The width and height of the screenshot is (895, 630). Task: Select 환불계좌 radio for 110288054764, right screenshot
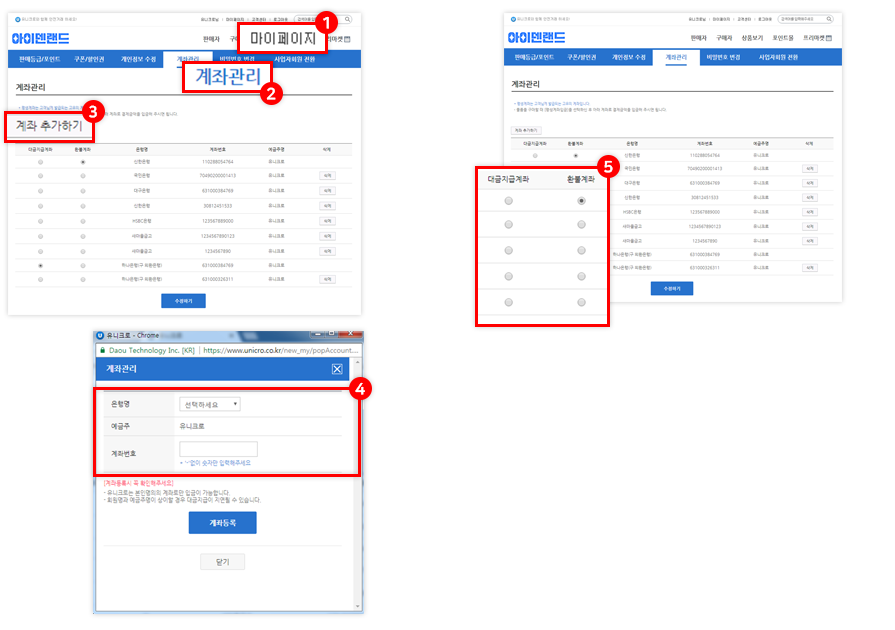576,156
